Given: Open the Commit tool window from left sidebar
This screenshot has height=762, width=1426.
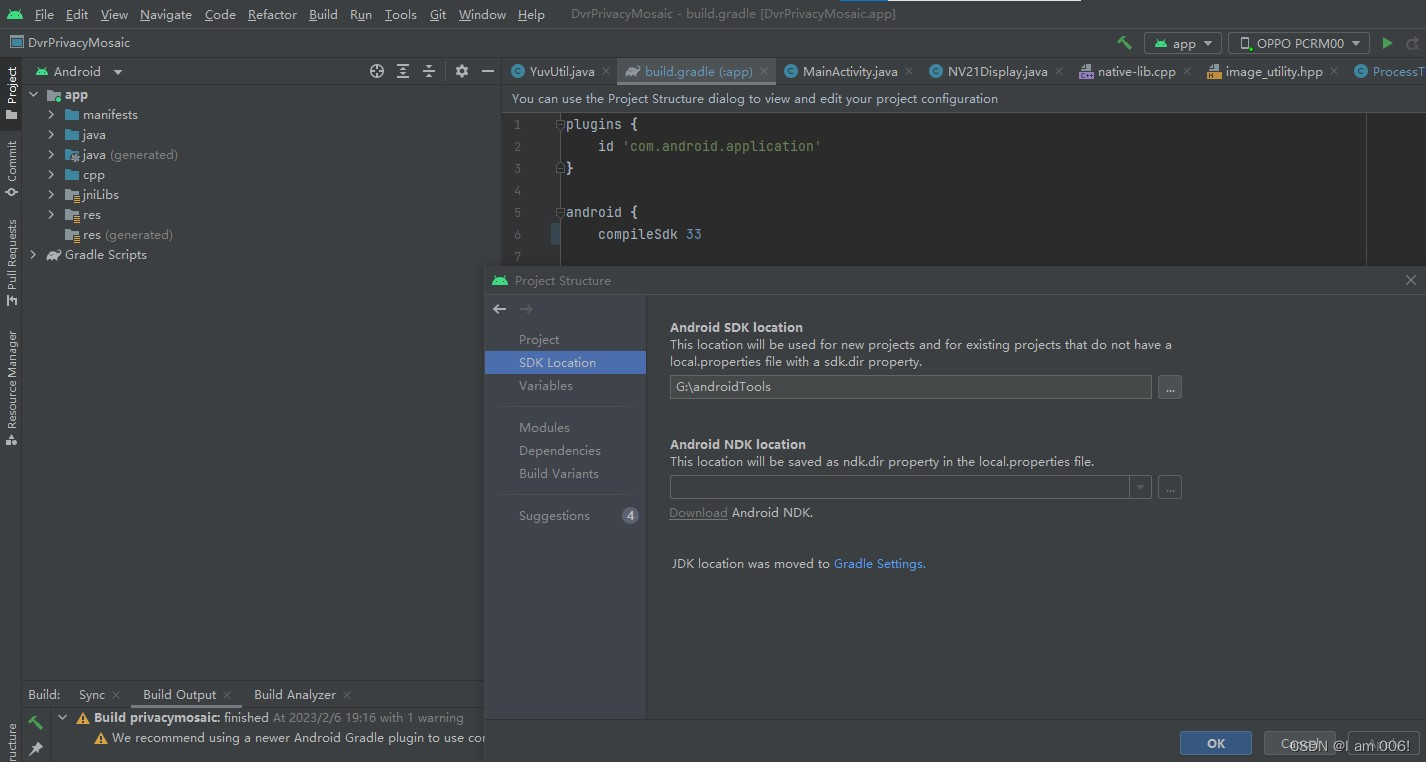Looking at the screenshot, I should click(x=12, y=165).
